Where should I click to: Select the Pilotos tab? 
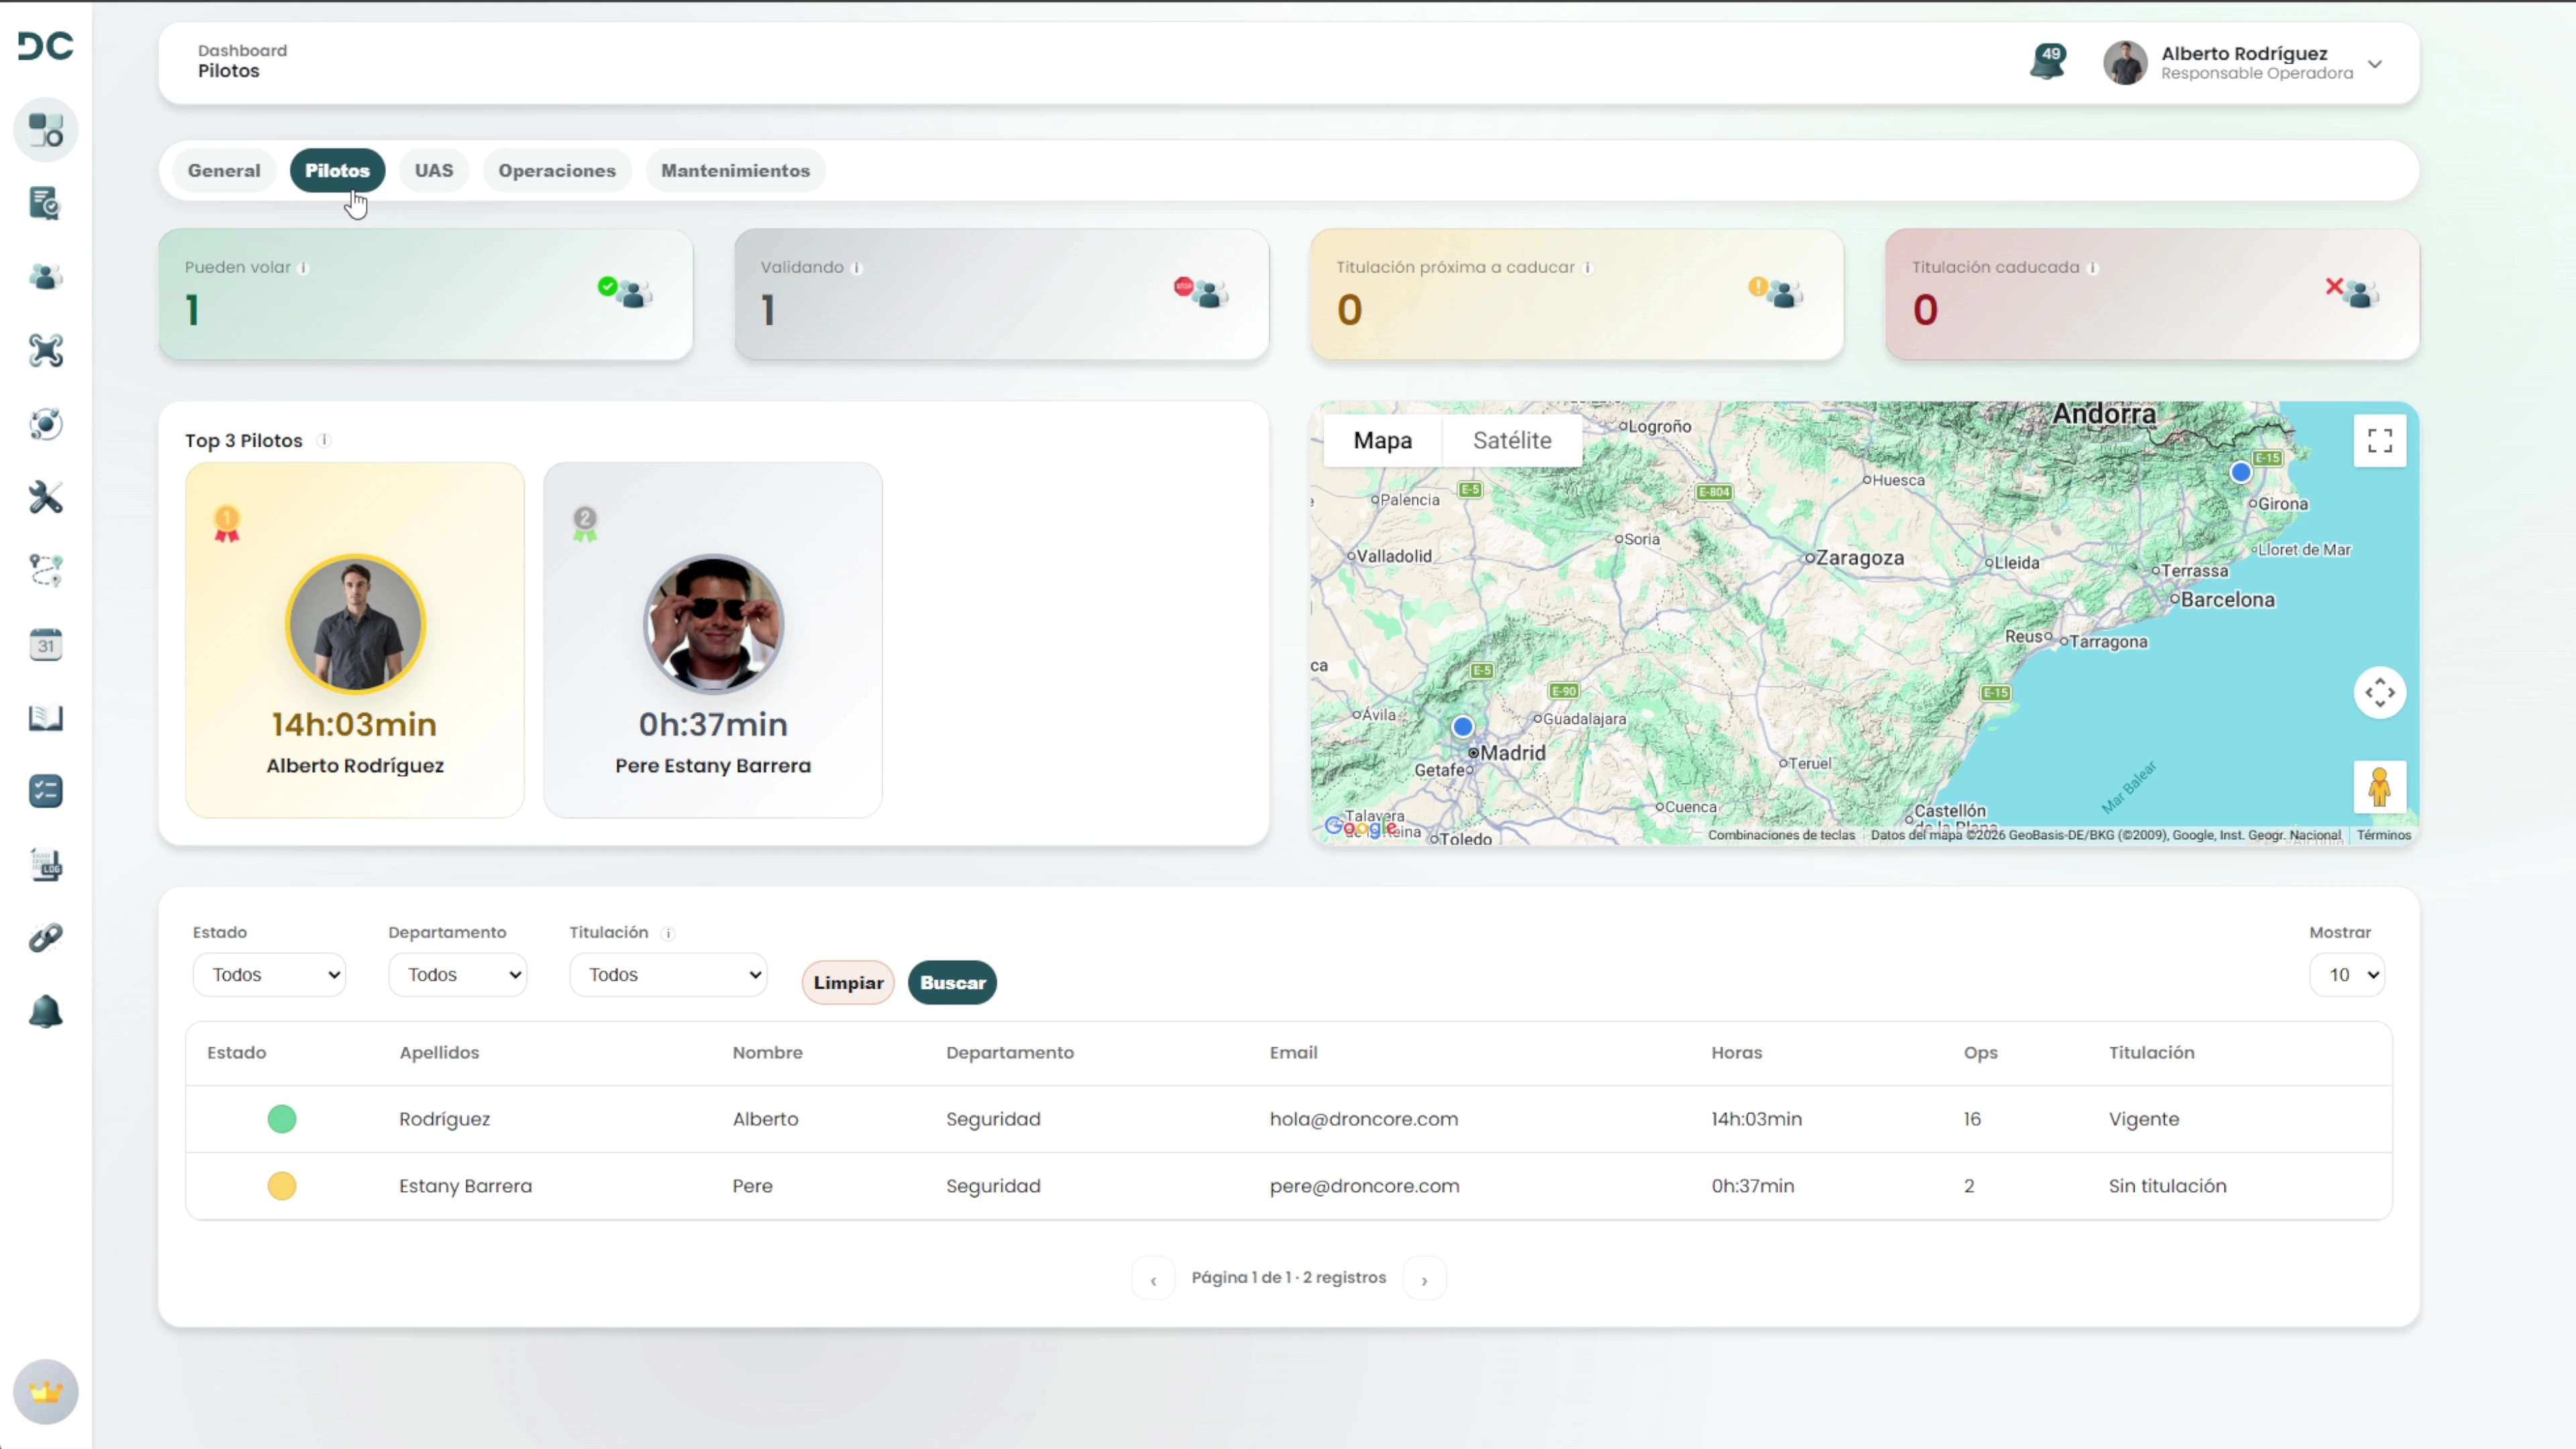click(x=338, y=171)
